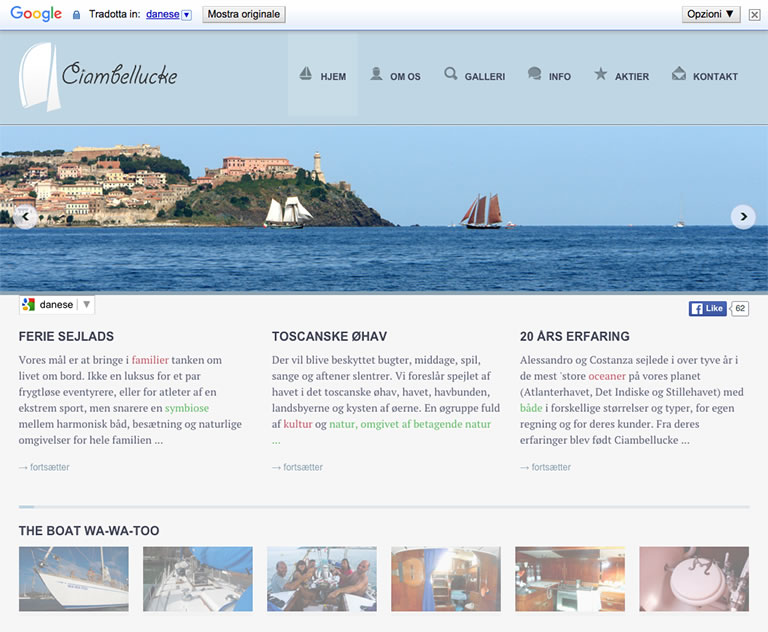
Task: Click the TOSCANSKE ØHAV heading
Action: tap(329, 336)
